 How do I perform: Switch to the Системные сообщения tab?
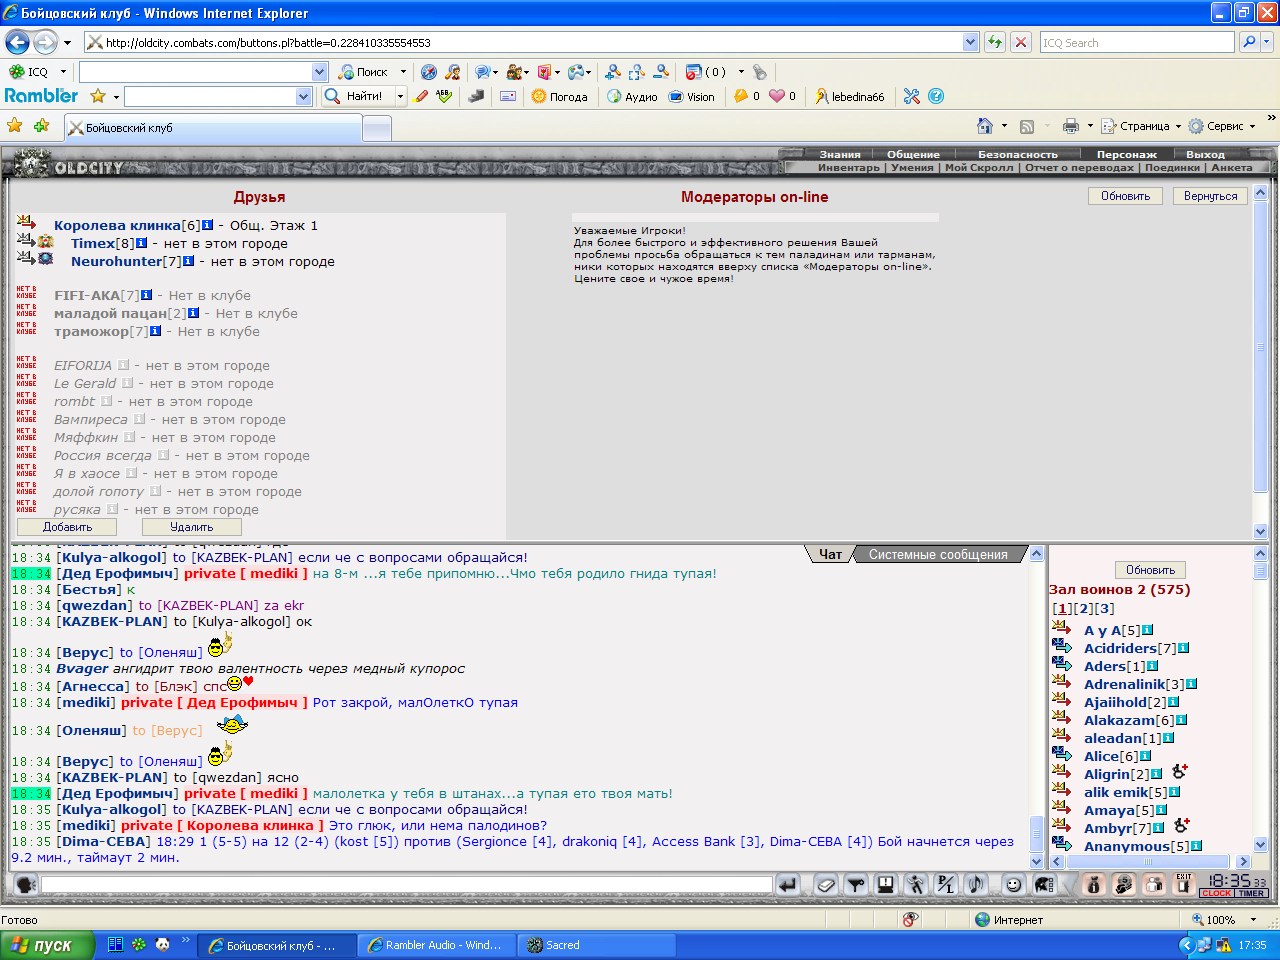938,554
